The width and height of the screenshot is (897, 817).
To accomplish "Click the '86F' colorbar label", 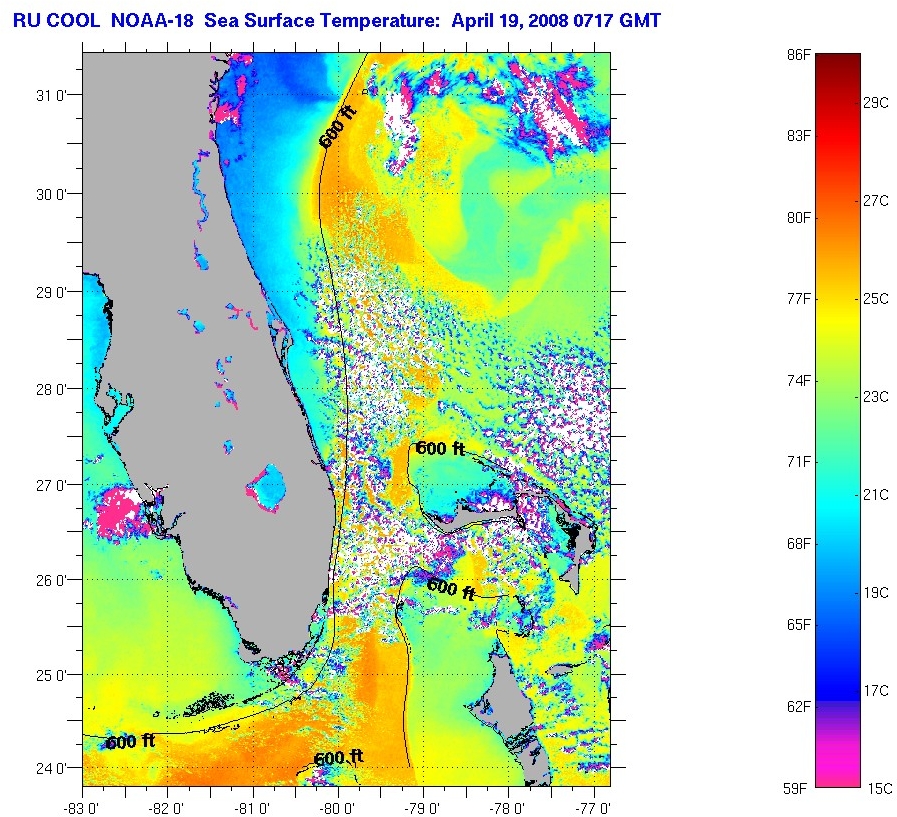I will click(x=799, y=55).
